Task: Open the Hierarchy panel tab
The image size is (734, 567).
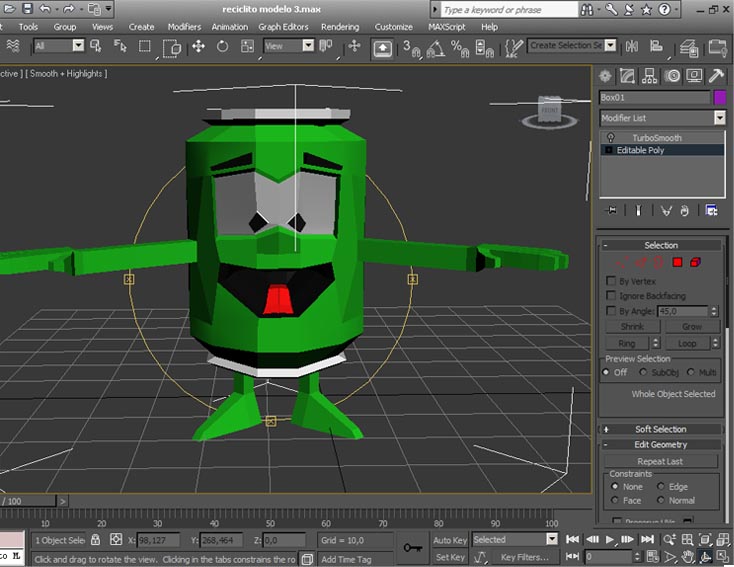Action: [649, 76]
